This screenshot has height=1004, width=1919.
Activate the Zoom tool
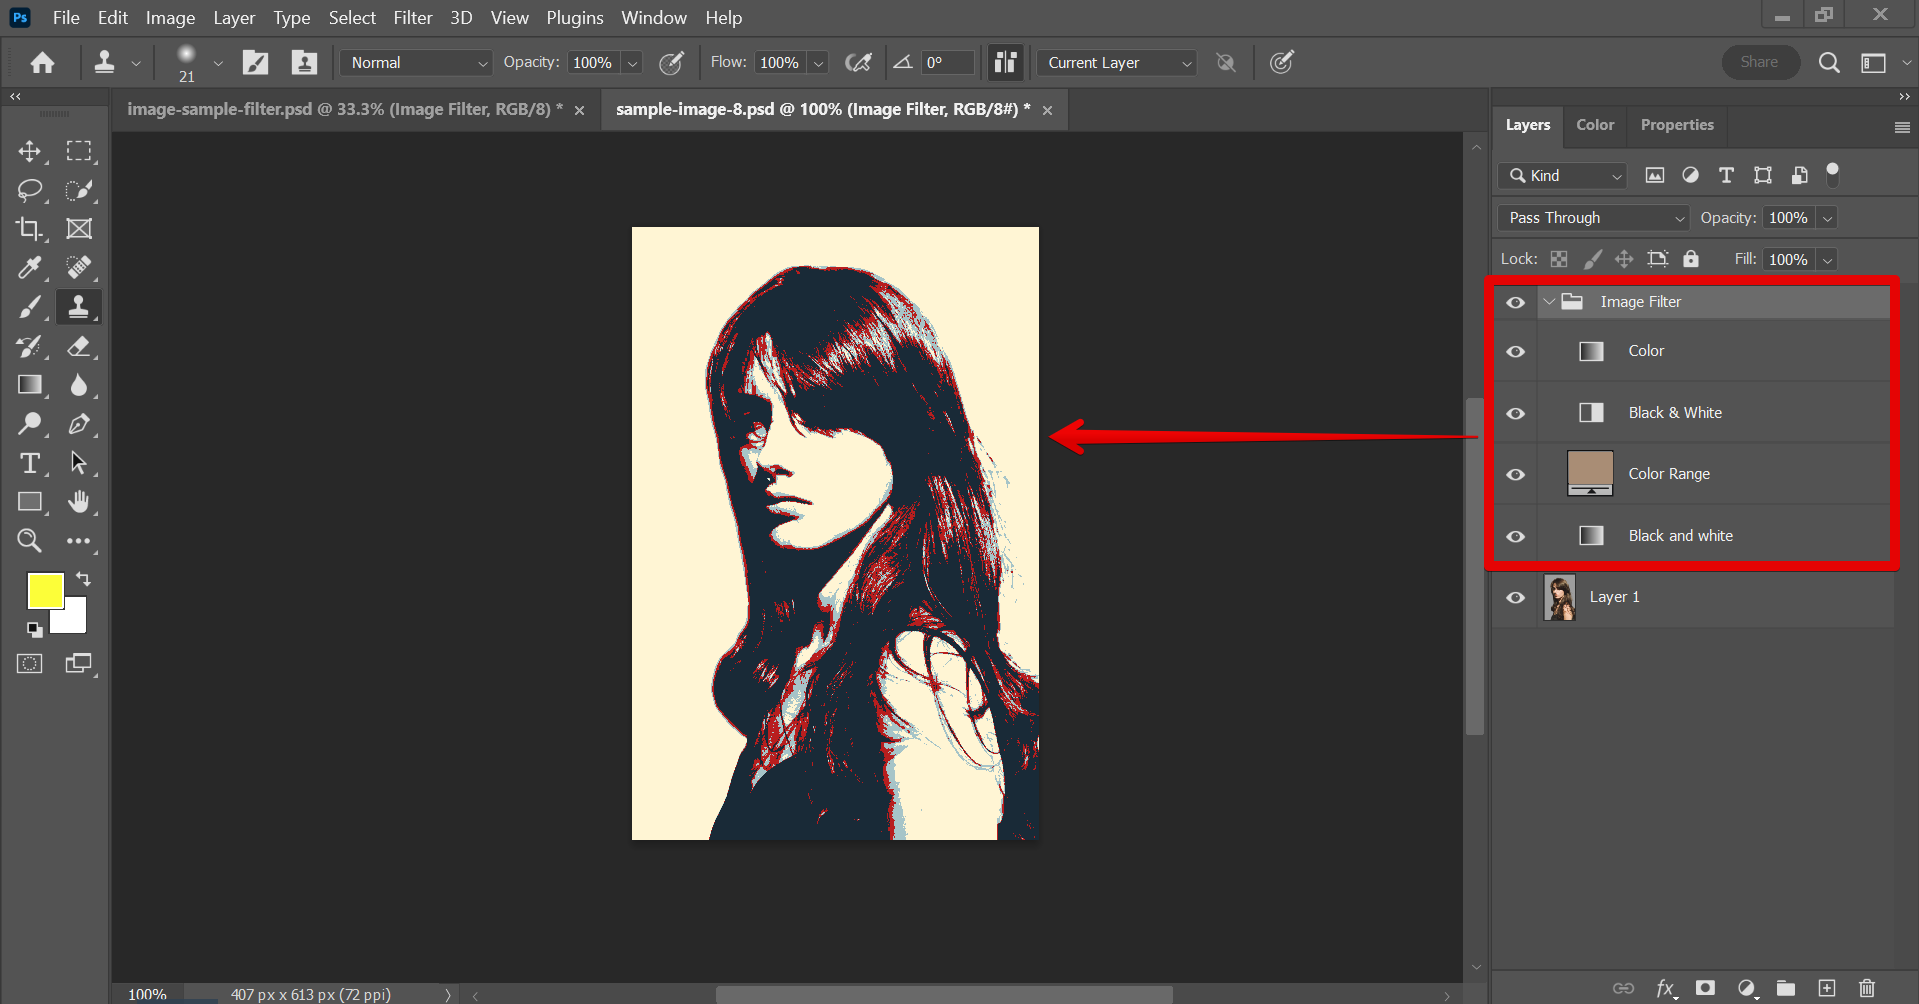(29, 541)
